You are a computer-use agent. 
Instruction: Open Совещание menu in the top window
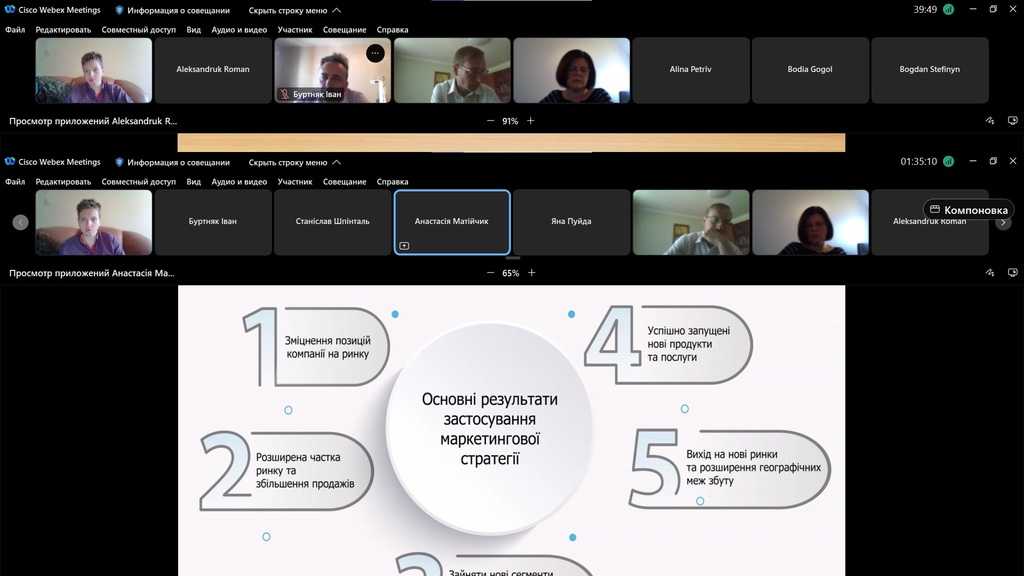[x=344, y=30]
